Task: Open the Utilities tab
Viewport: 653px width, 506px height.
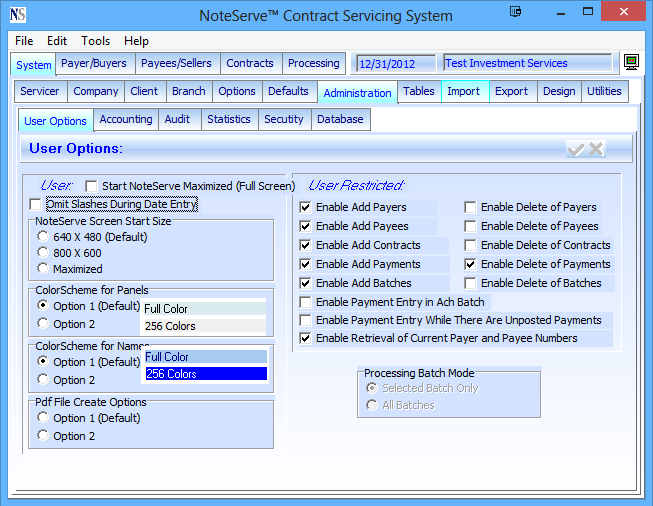Action: [604, 91]
